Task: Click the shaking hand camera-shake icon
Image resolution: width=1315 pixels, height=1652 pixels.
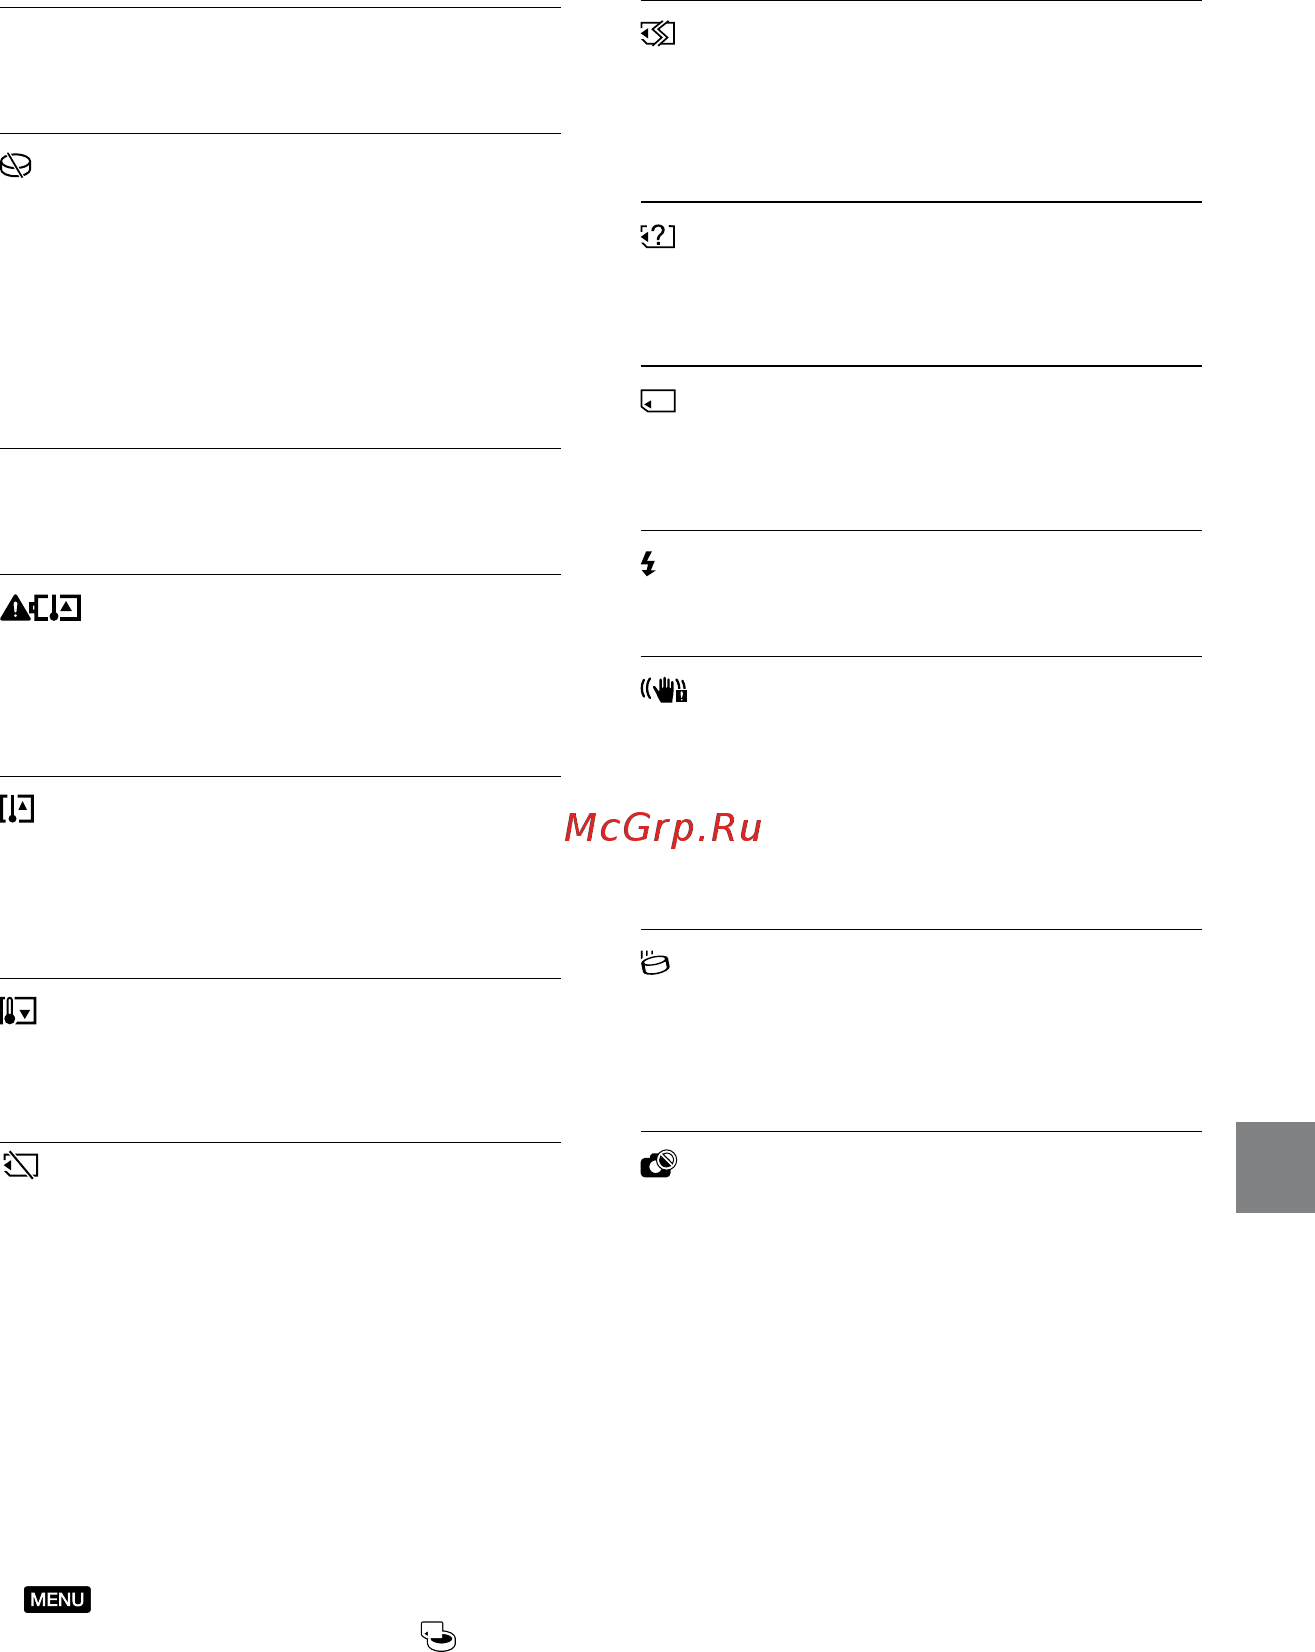Action: pos(663,690)
